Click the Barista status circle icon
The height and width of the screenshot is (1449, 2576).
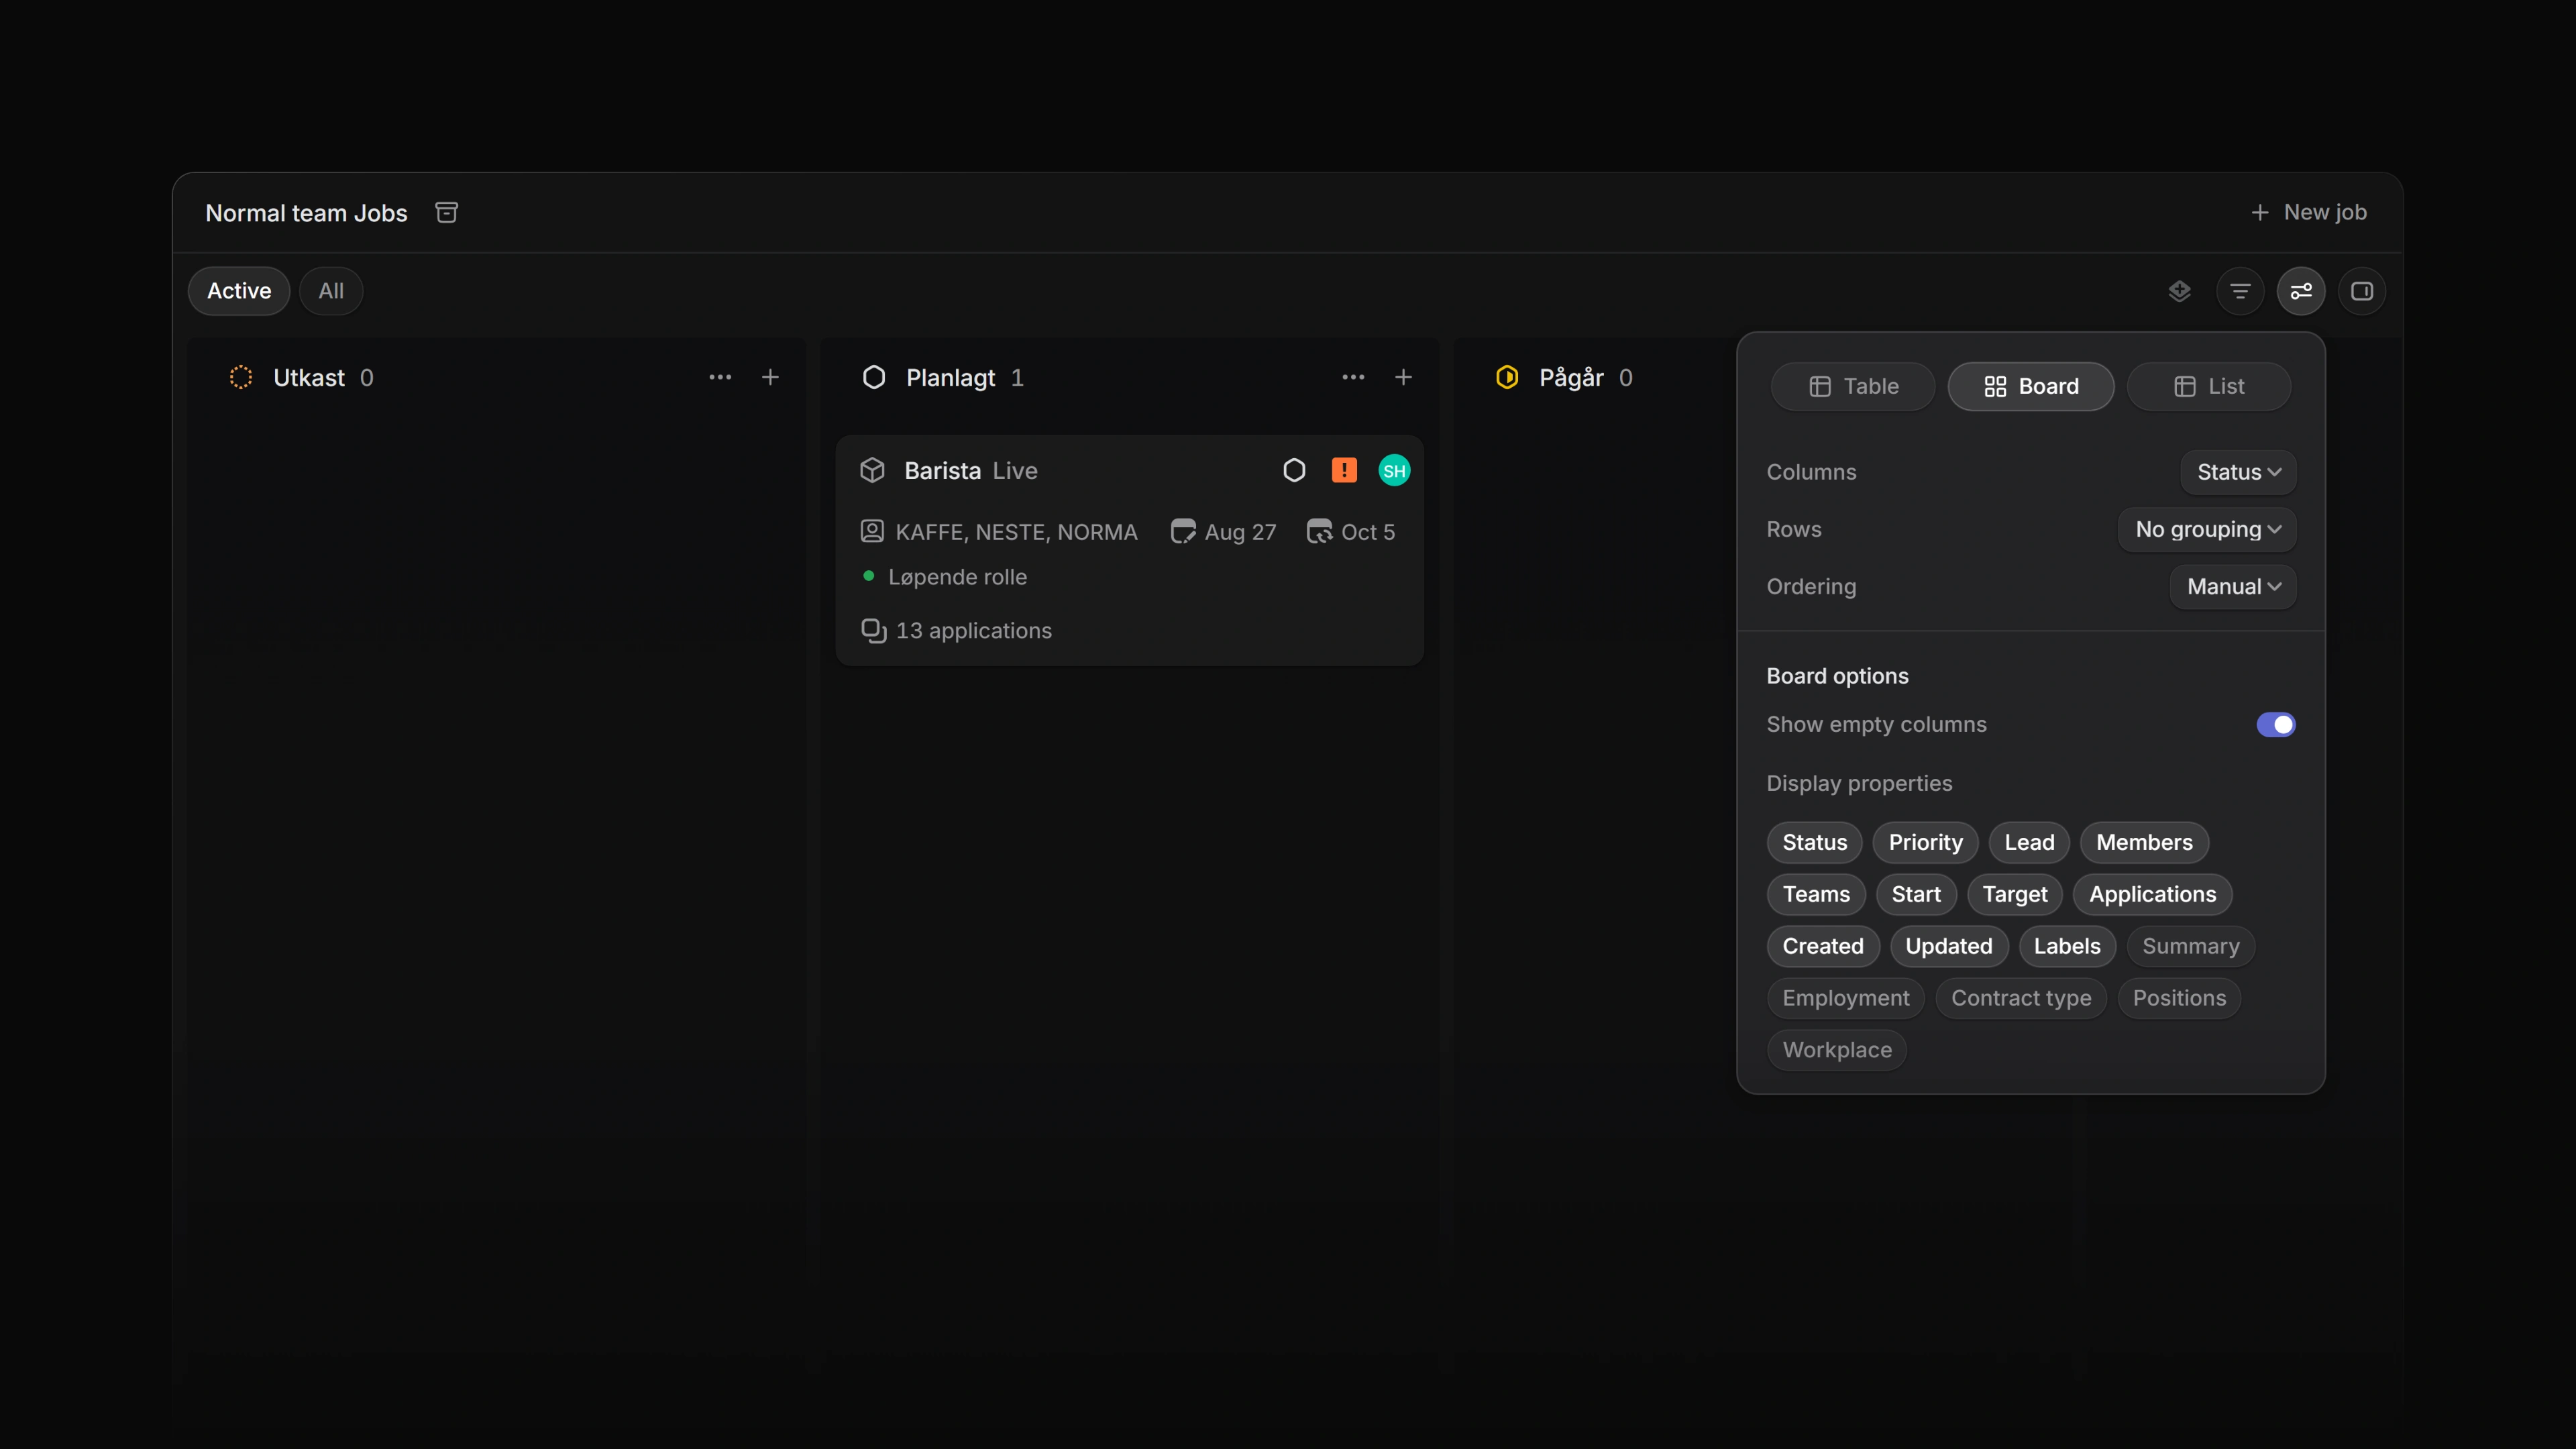[1294, 470]
